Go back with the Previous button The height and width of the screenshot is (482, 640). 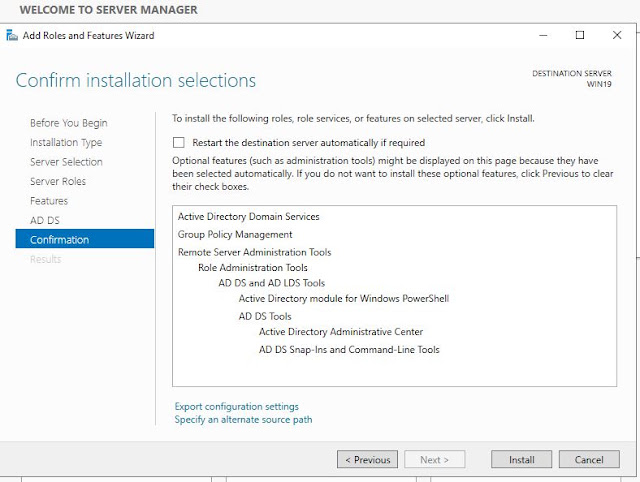[367, 460]
